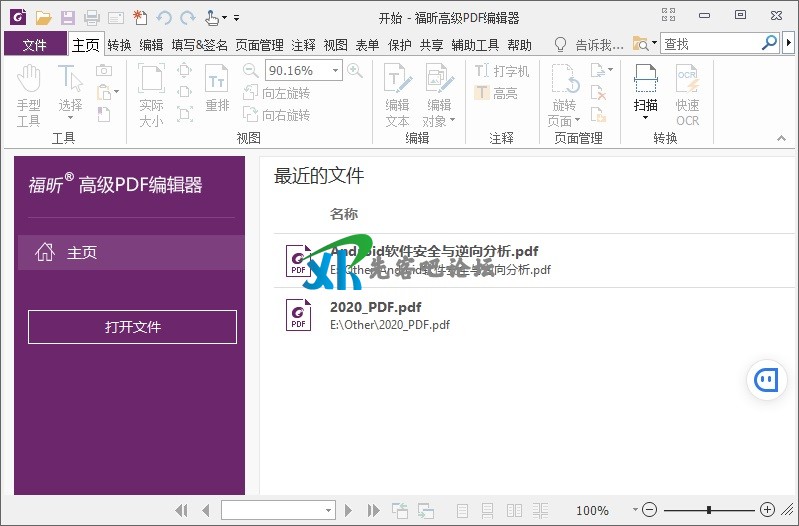Click the 打开文件 (Open File) button
Image resolution: width=799 pixels, height=526 pixels.
point(132,327)
